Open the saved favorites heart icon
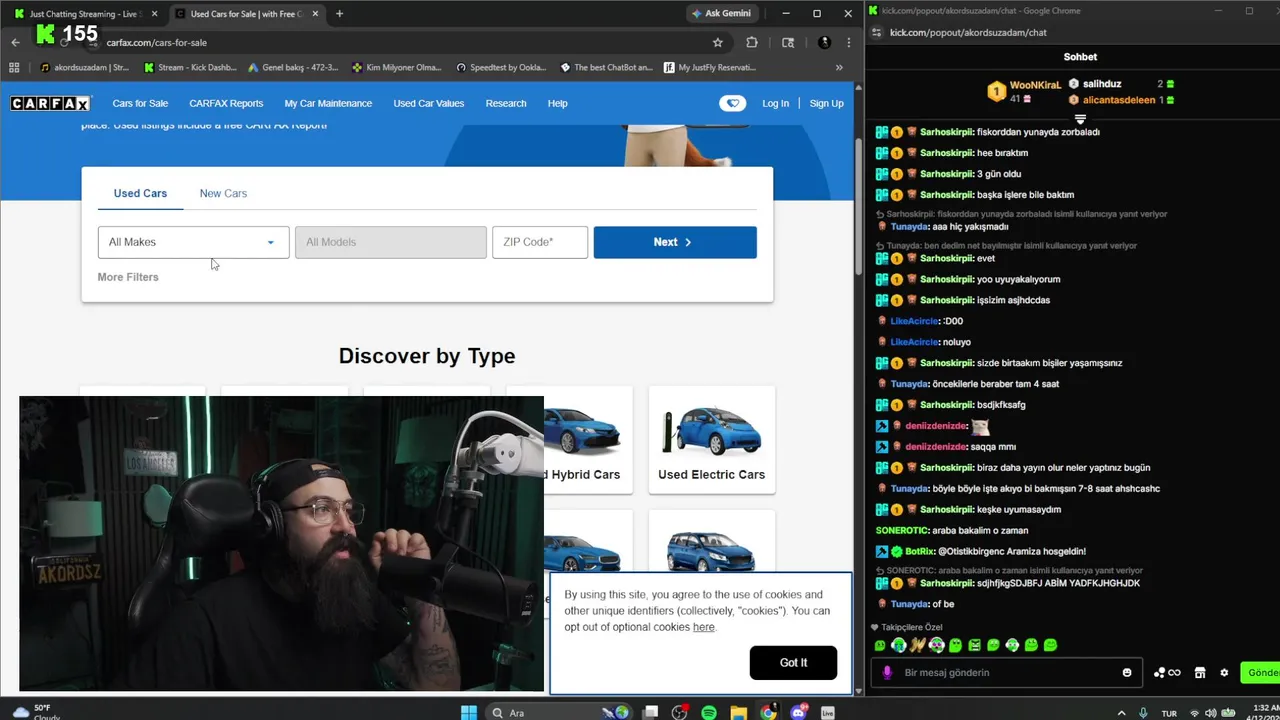The height and width of the screenshot is (720, 1280). (732, 103)
